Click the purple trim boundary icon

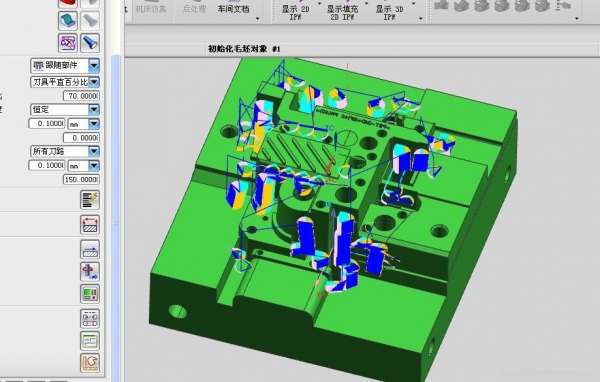[x=68, y=42]
